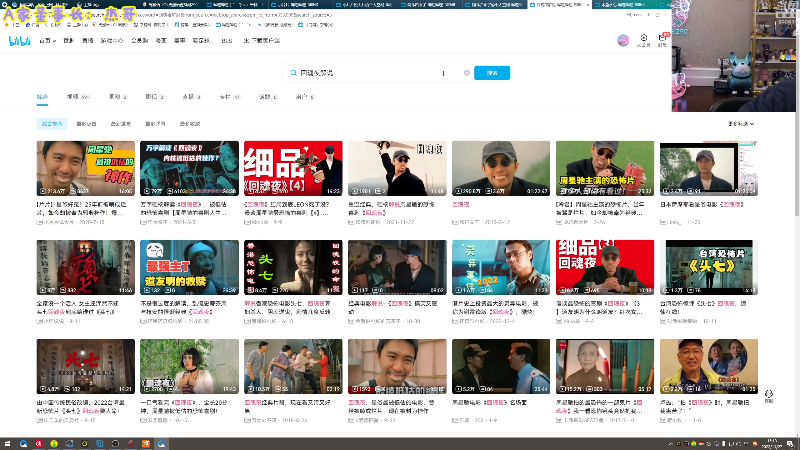Open the 更多筛选 dropdown at right

pyautogui.click(x=740, y=124)
